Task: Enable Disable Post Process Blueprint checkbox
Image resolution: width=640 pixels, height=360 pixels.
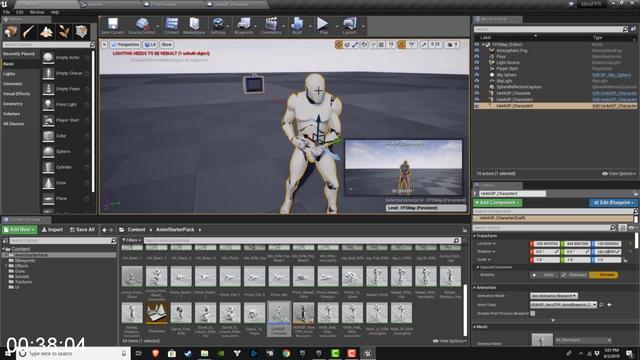Action: (533, 313)
